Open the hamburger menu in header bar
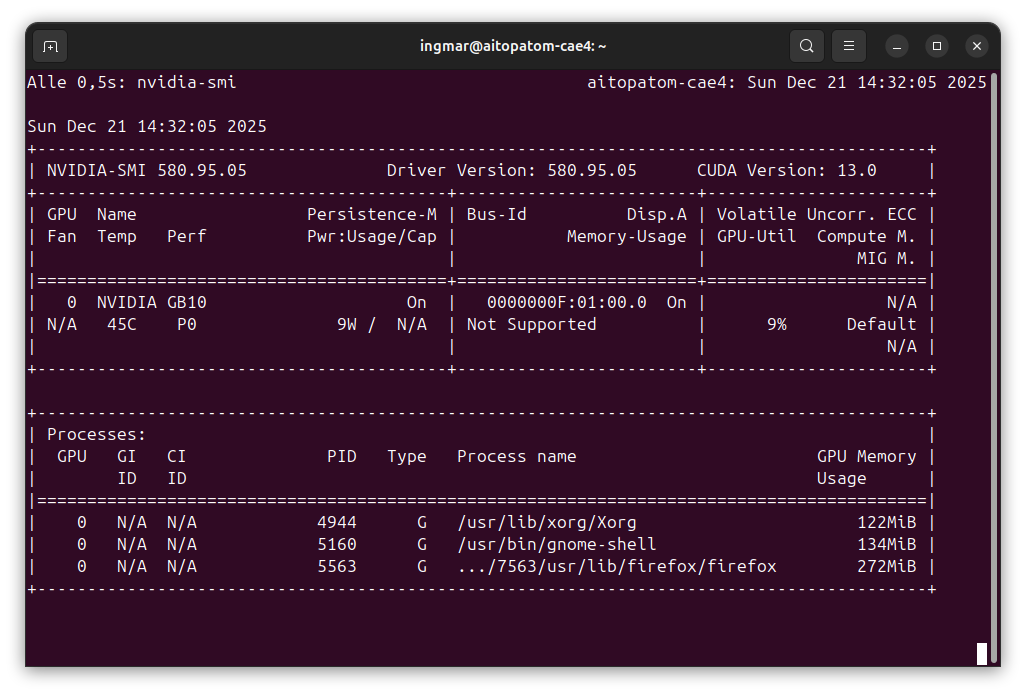Image resolution: width=1026 pixels, height=695 pixels. [x=848, y=46]
